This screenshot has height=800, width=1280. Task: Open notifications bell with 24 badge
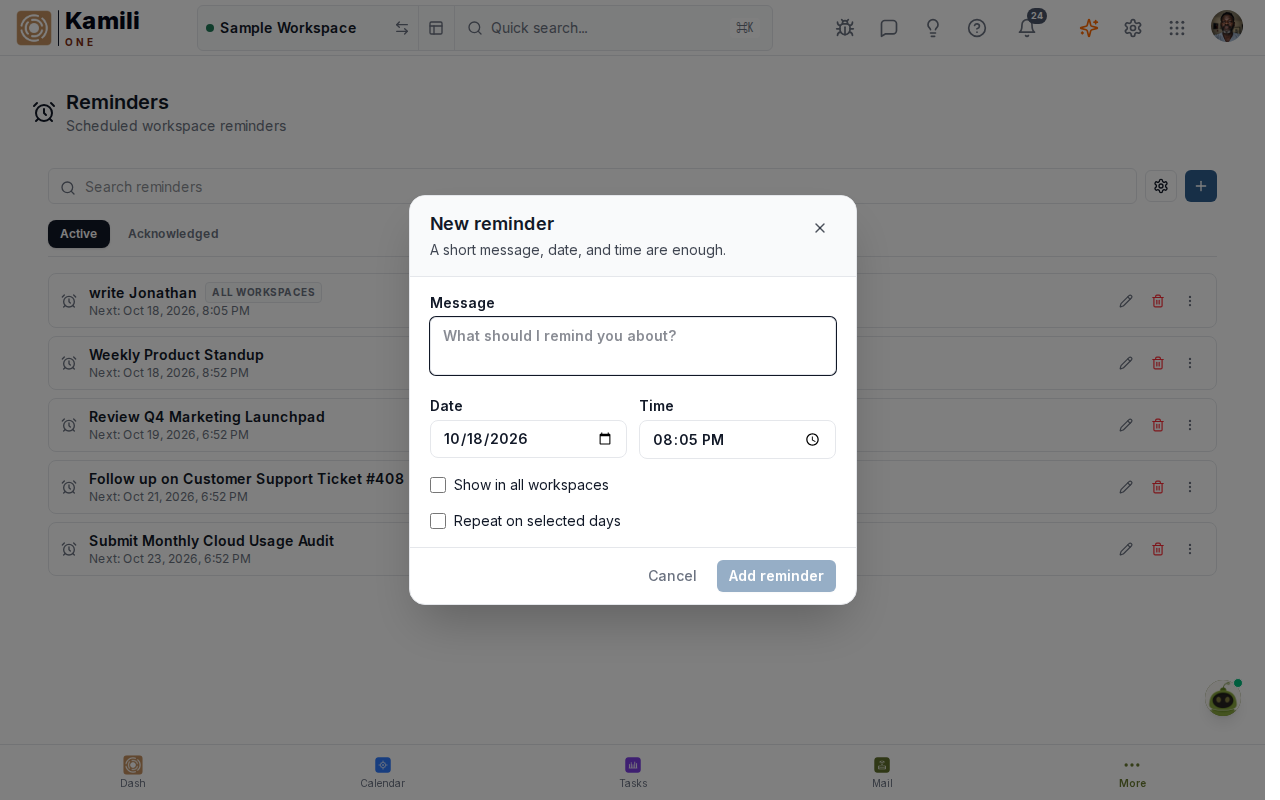(x=1027, y=28)
